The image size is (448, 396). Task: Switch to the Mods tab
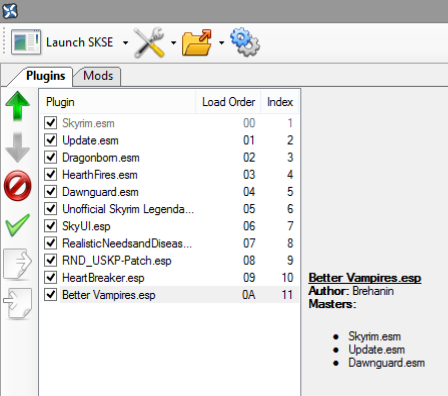click(98, 76)
